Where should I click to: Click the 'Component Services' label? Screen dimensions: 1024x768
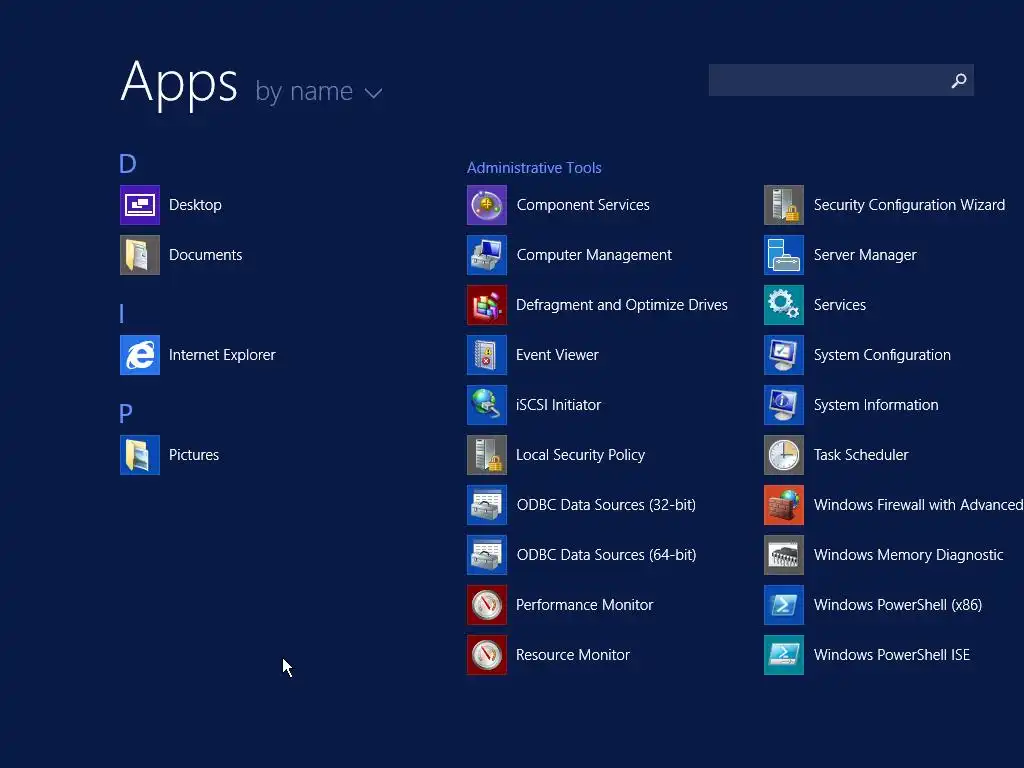coord(583,205)
